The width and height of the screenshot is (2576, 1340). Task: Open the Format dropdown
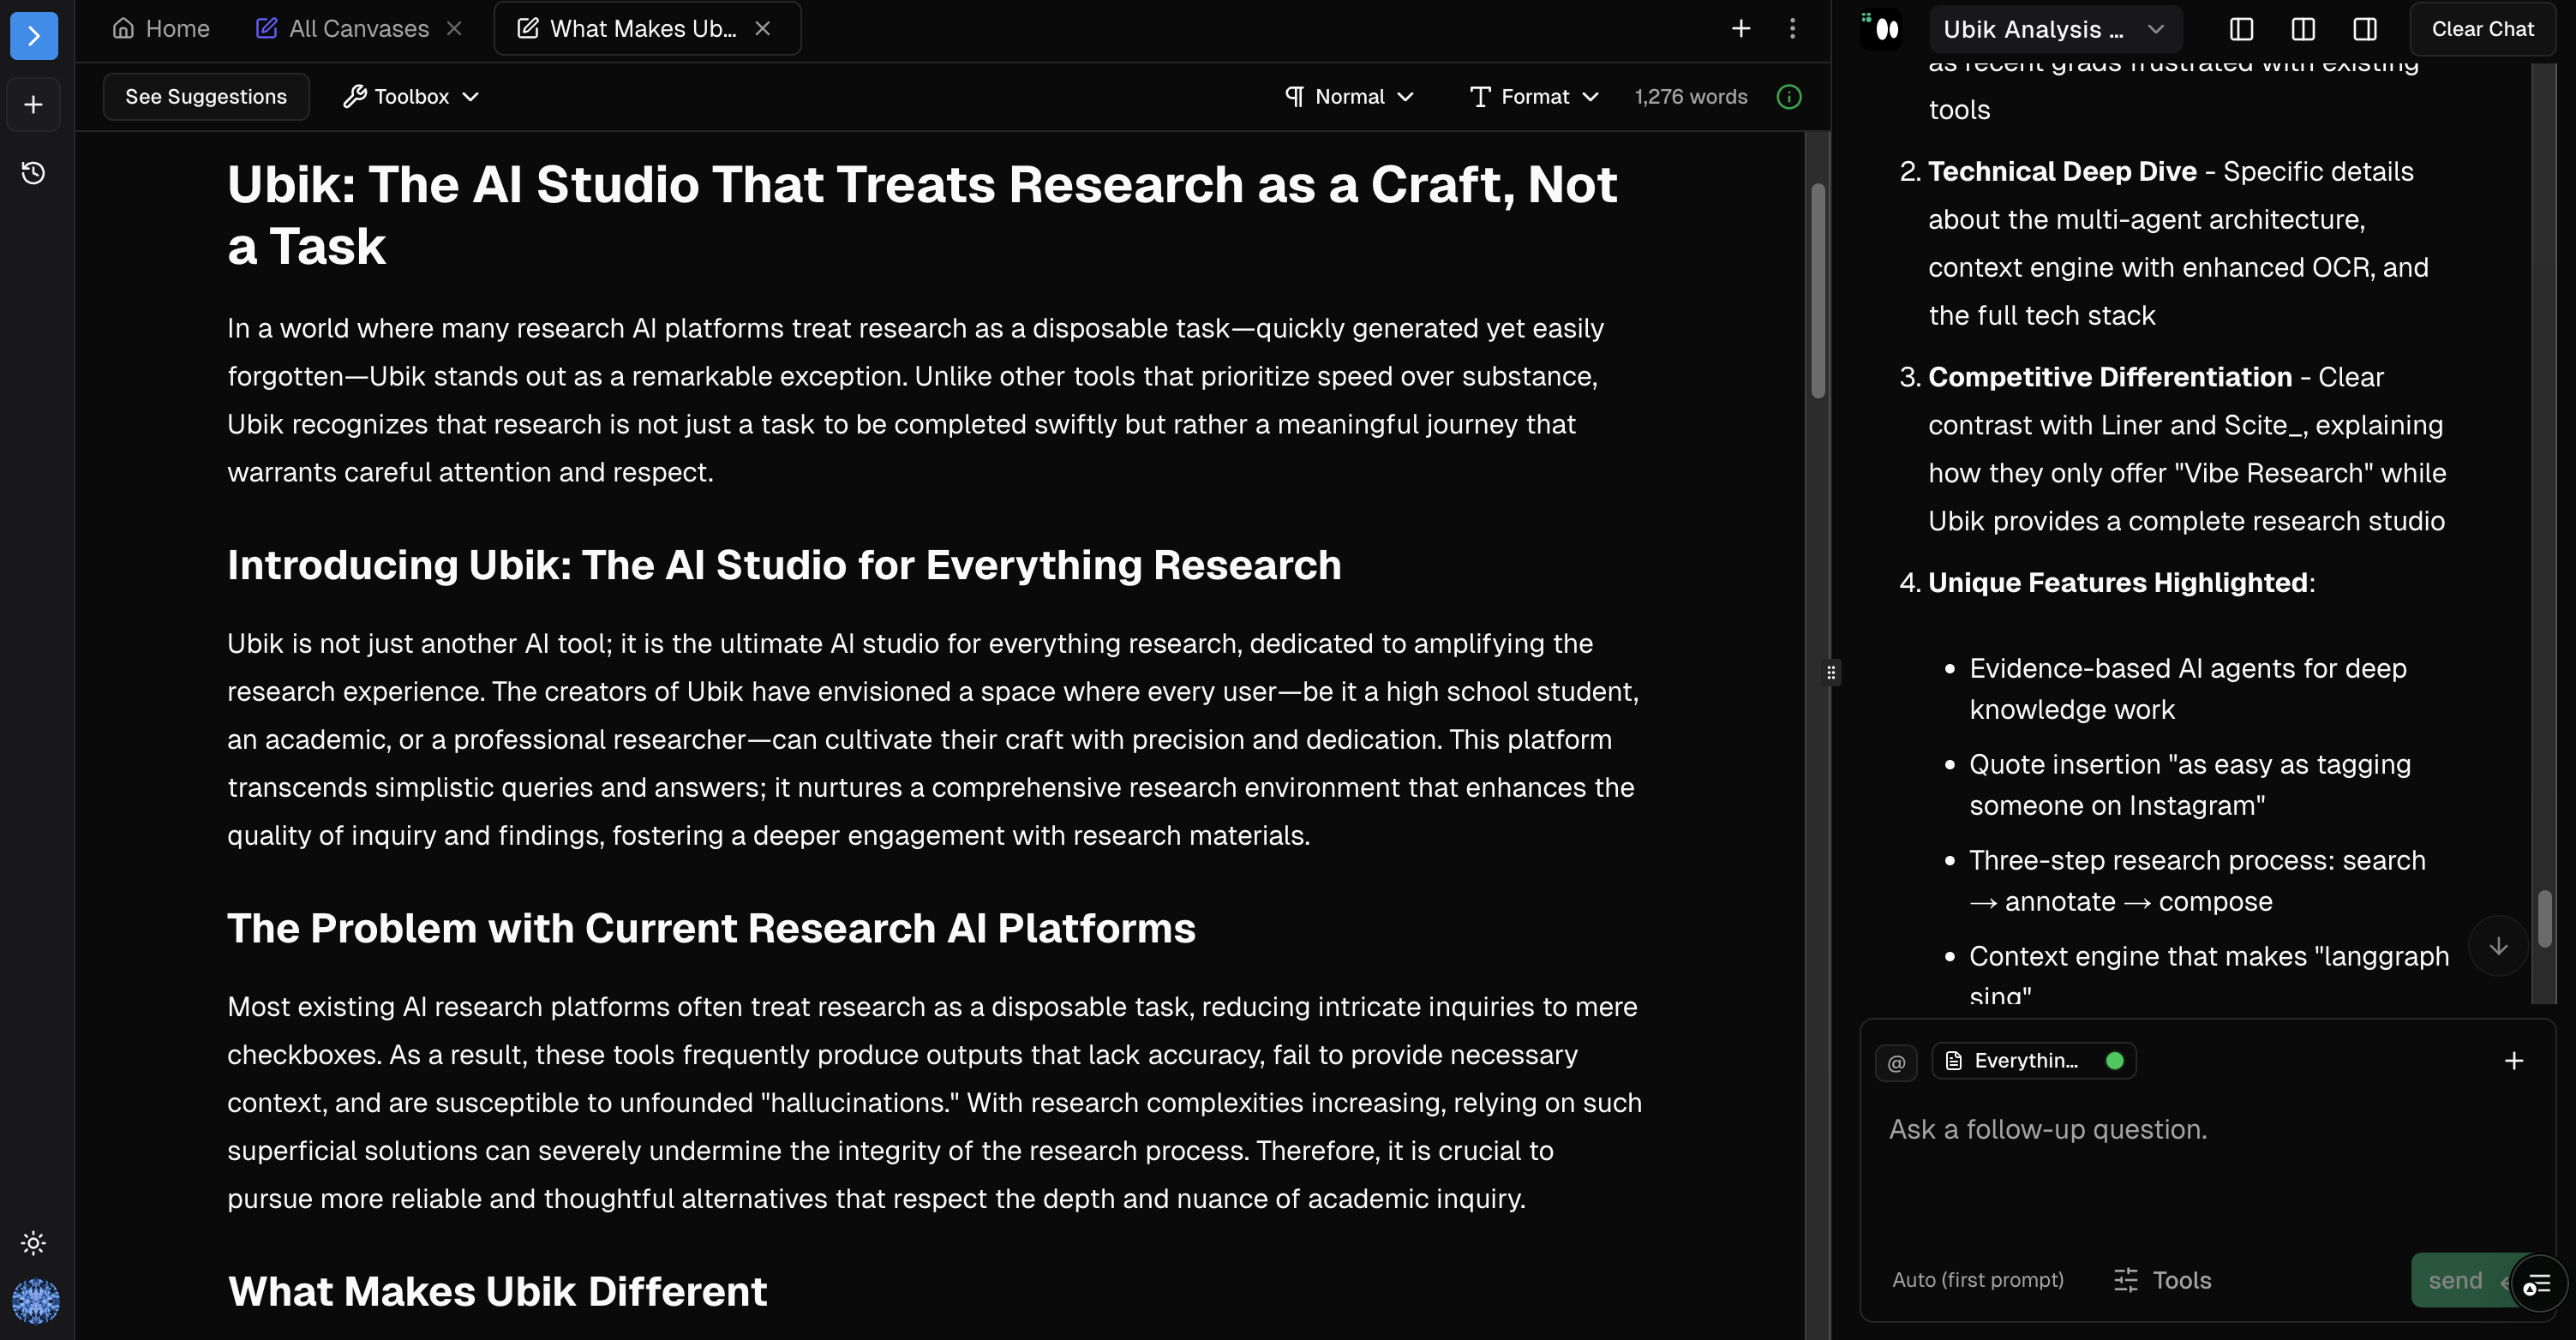pos(1534,97)
